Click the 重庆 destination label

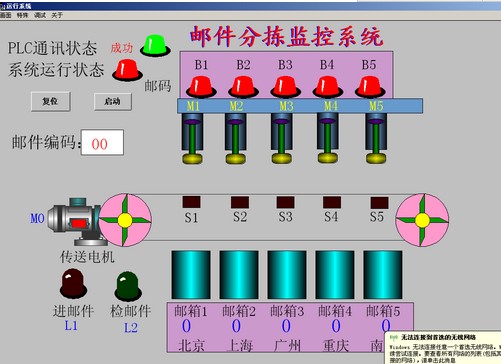coord(336,346)
